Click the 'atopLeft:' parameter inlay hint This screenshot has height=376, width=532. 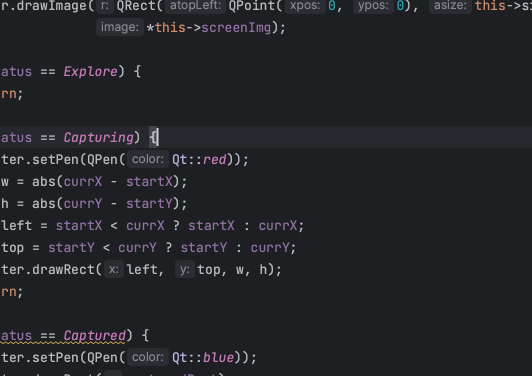[195, 5]
